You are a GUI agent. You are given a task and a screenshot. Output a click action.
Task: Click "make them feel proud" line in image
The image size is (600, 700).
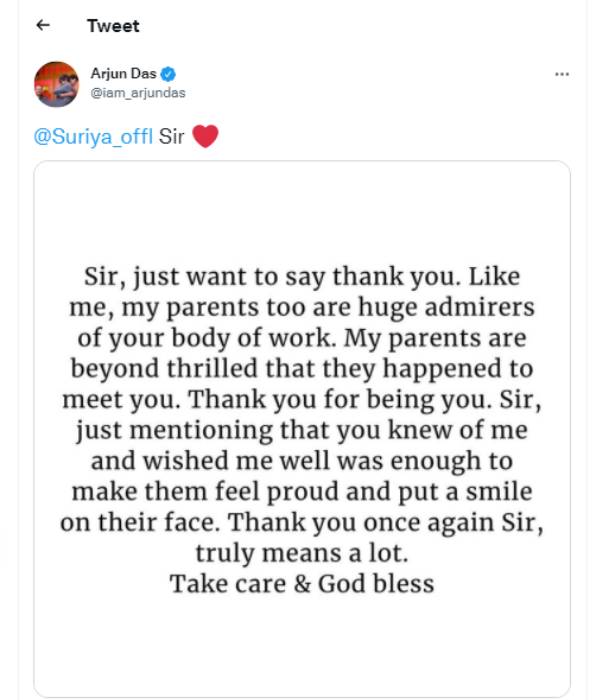[302, 490]
